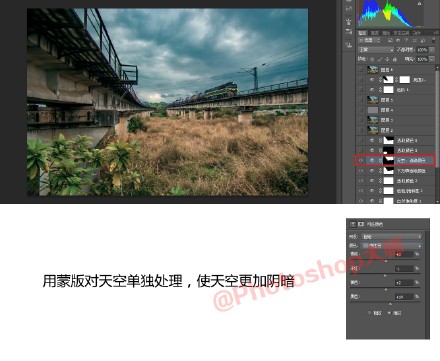Click the magenta slider handle
This screenshot has height=361, width=440.
click(385, 276)
